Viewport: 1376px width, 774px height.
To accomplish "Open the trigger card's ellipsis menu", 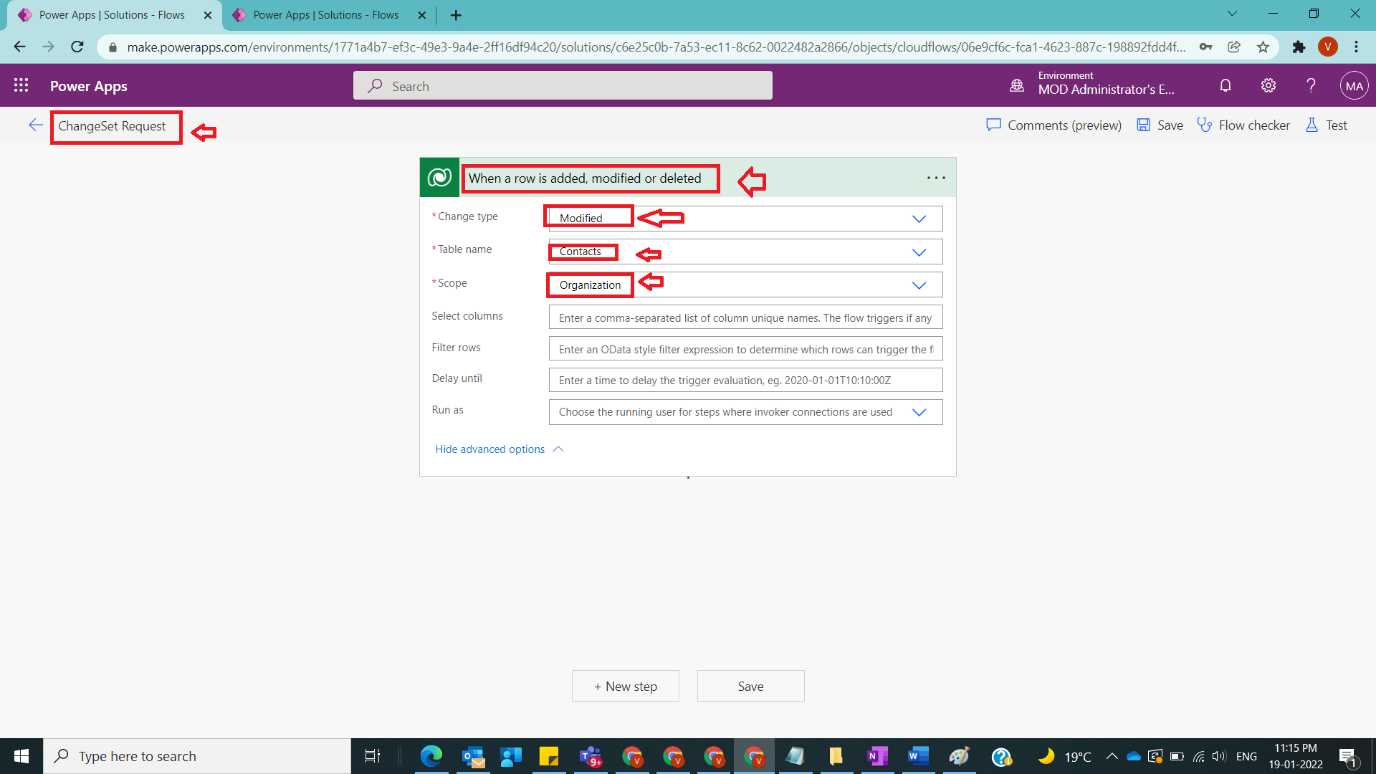I will [x=936, y=176].
